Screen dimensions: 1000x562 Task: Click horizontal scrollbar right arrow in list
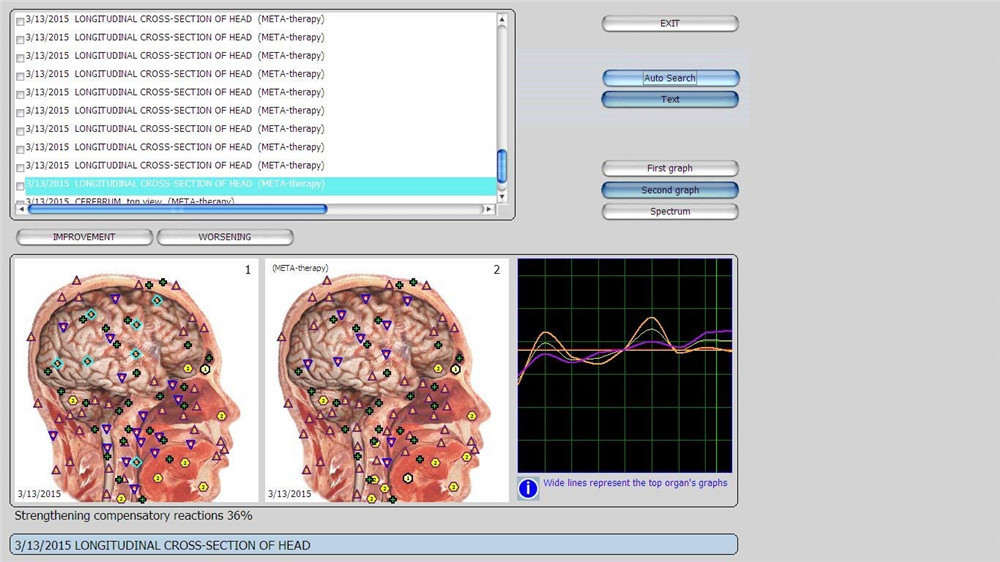[488, 209]
